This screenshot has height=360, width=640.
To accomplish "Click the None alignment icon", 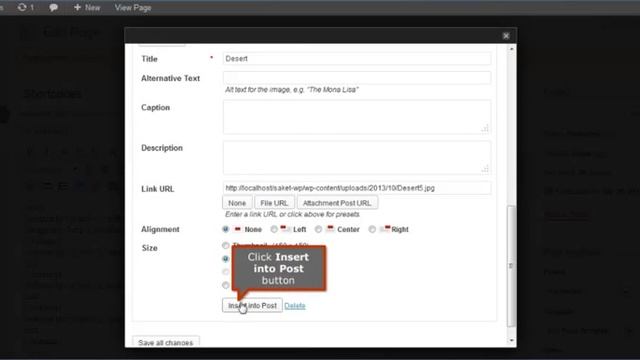I will coord(238,229).
